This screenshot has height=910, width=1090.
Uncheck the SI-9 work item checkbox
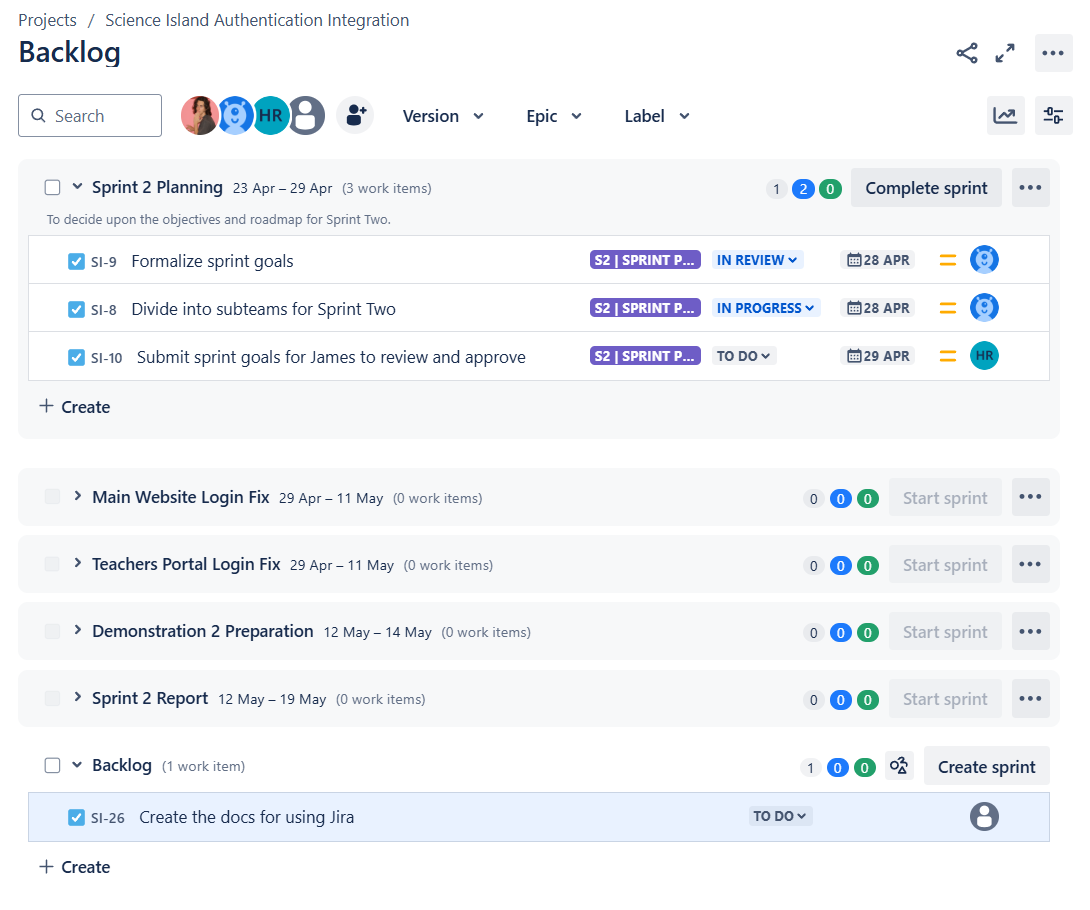76,260
